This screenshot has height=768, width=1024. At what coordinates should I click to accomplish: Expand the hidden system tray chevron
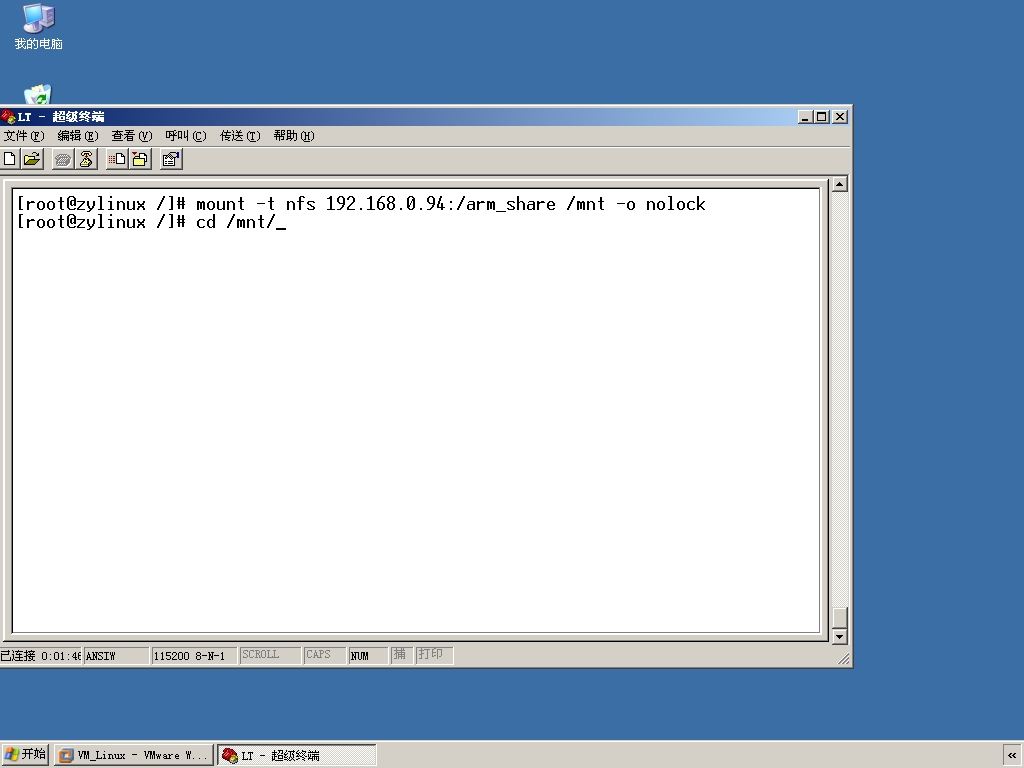click(x=1012, y=756)
